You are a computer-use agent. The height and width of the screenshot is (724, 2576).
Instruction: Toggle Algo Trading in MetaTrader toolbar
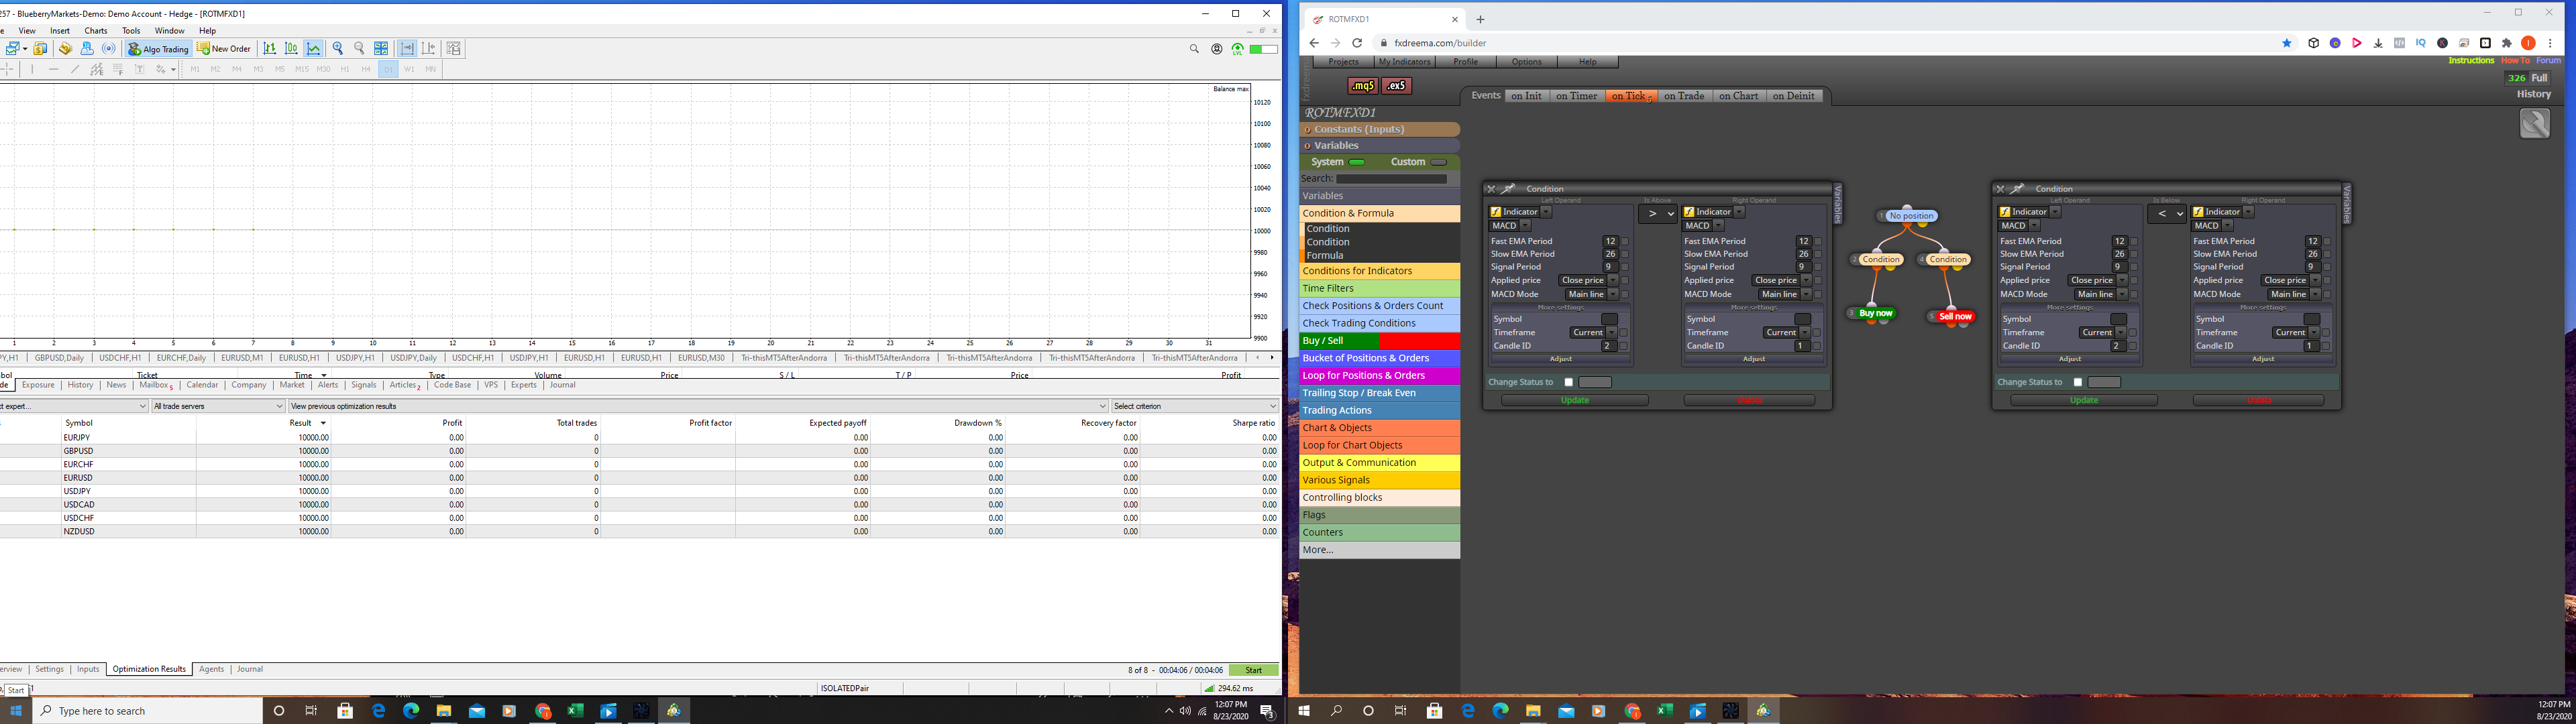(x=158, y=48)
